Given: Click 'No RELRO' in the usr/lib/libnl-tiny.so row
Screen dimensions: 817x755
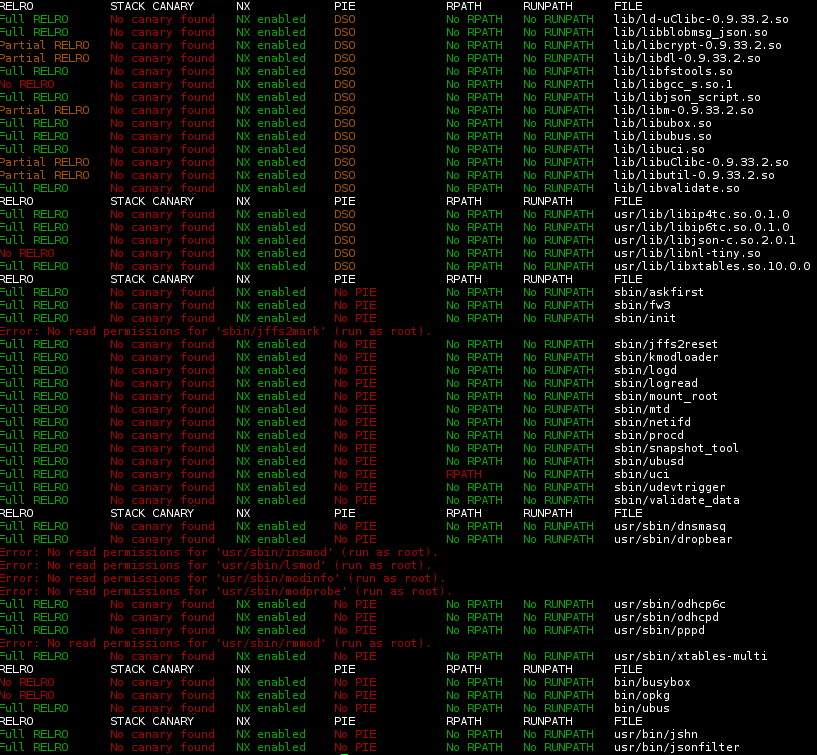Looking at the screenshot, I should tap(27, 254).
